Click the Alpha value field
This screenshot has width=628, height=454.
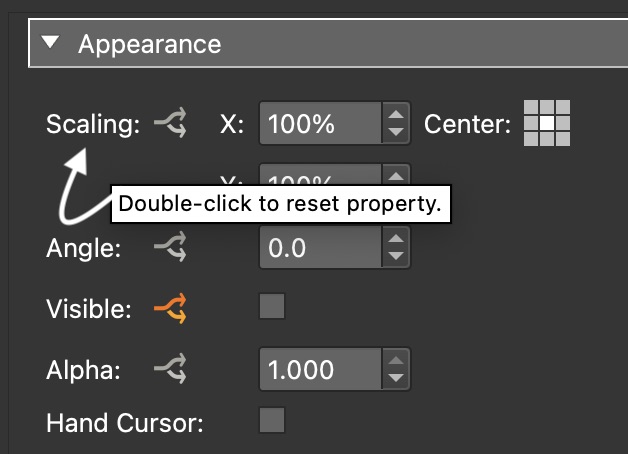320,370
